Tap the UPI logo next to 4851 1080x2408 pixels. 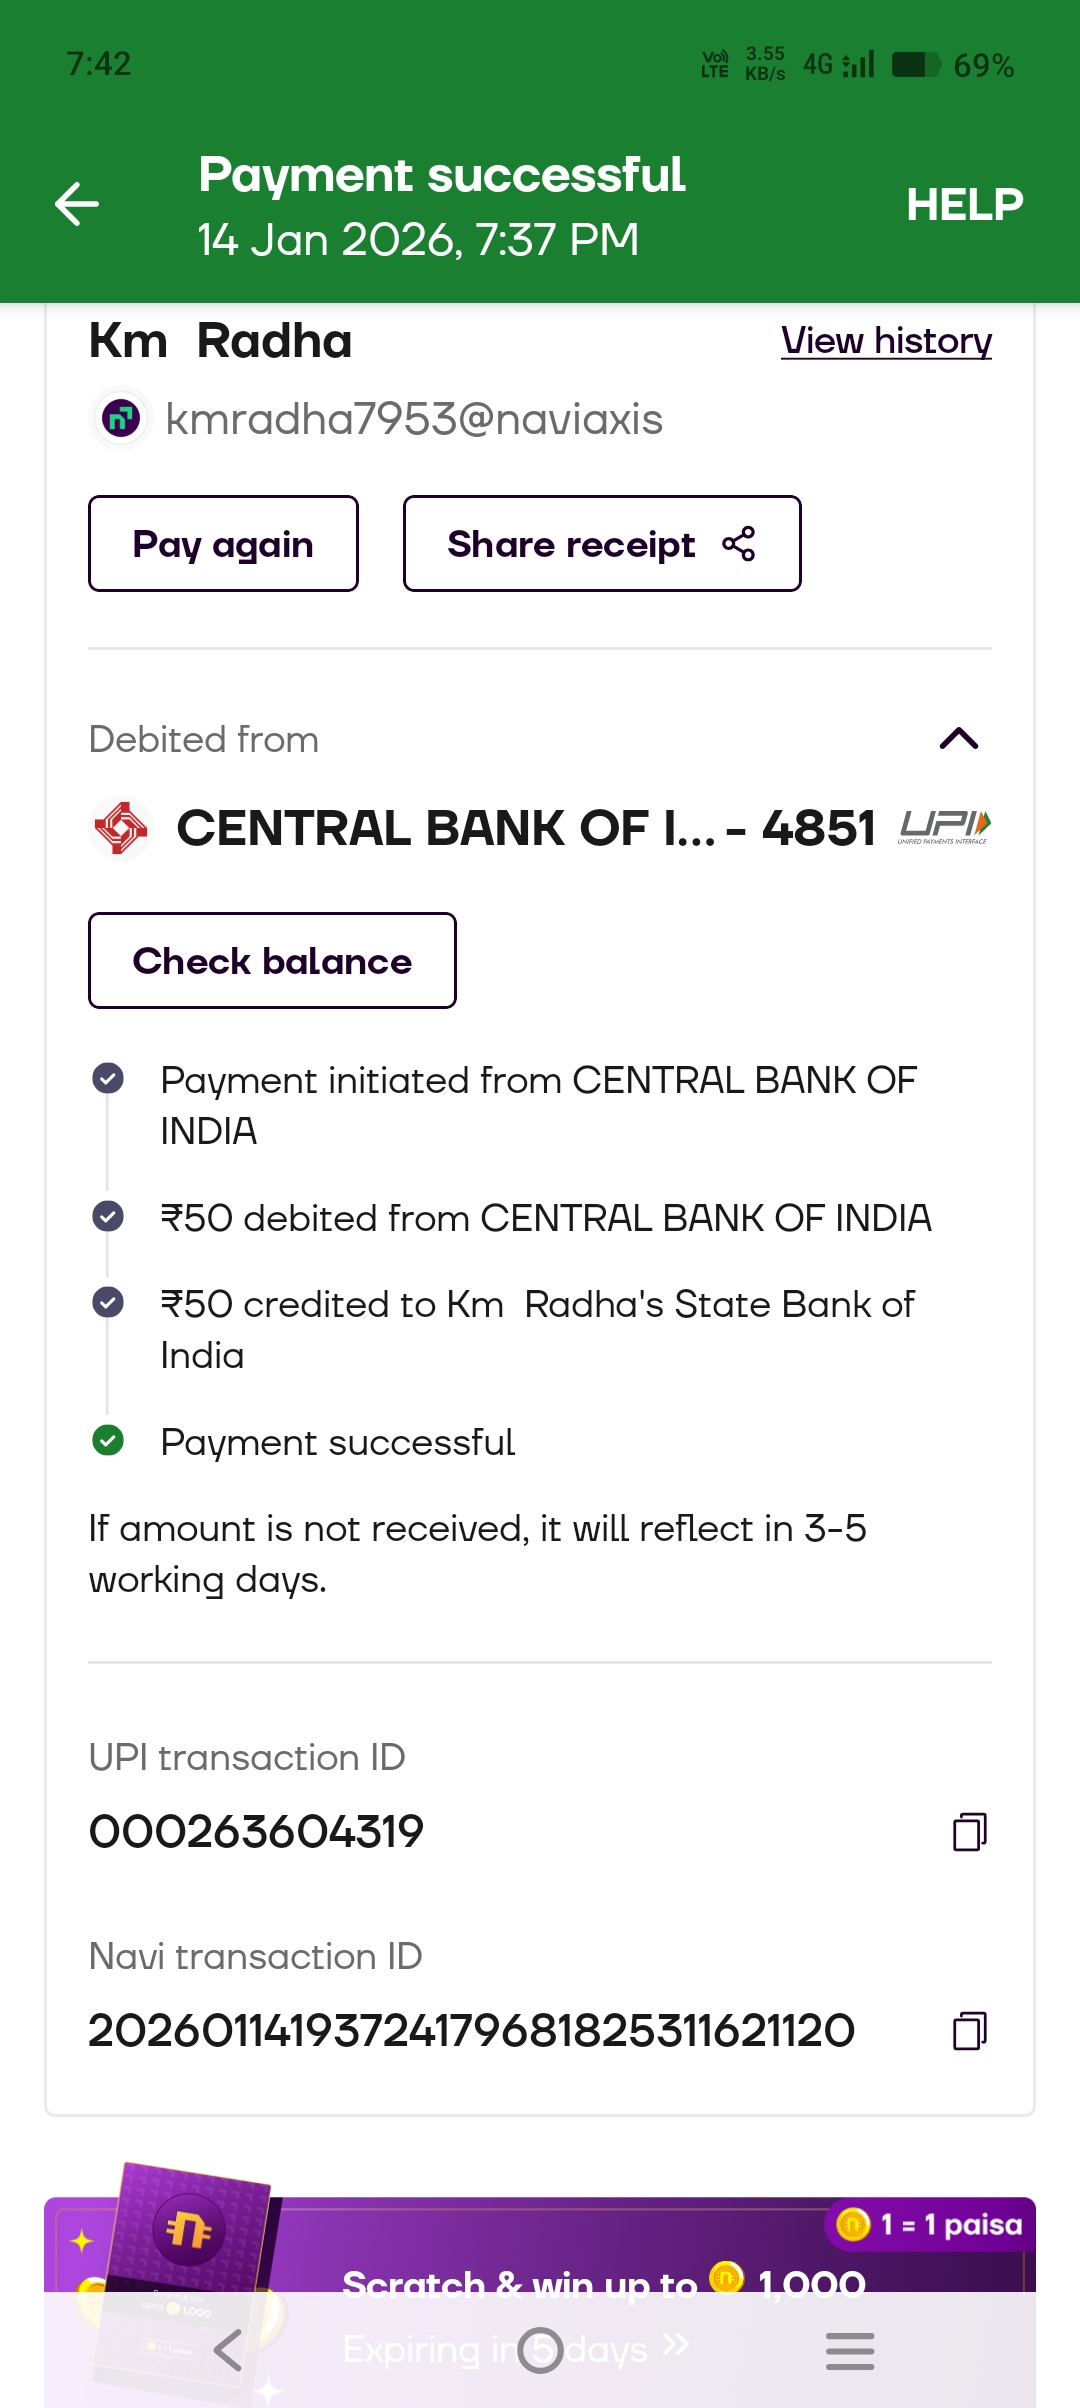click(944, 827)
